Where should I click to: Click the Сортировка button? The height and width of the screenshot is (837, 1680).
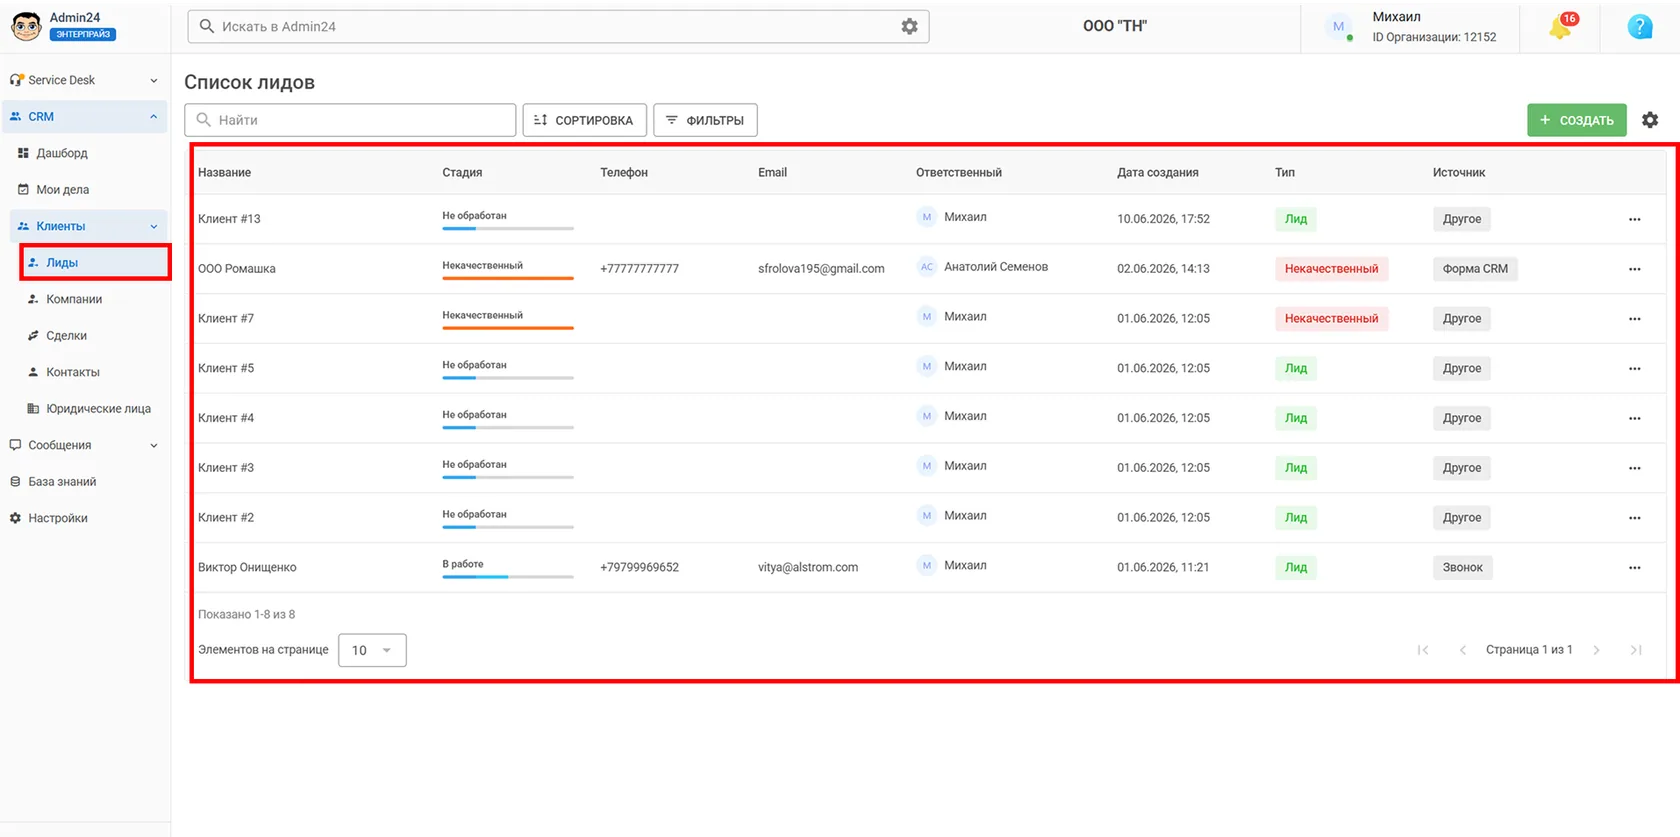click(584, 120)
